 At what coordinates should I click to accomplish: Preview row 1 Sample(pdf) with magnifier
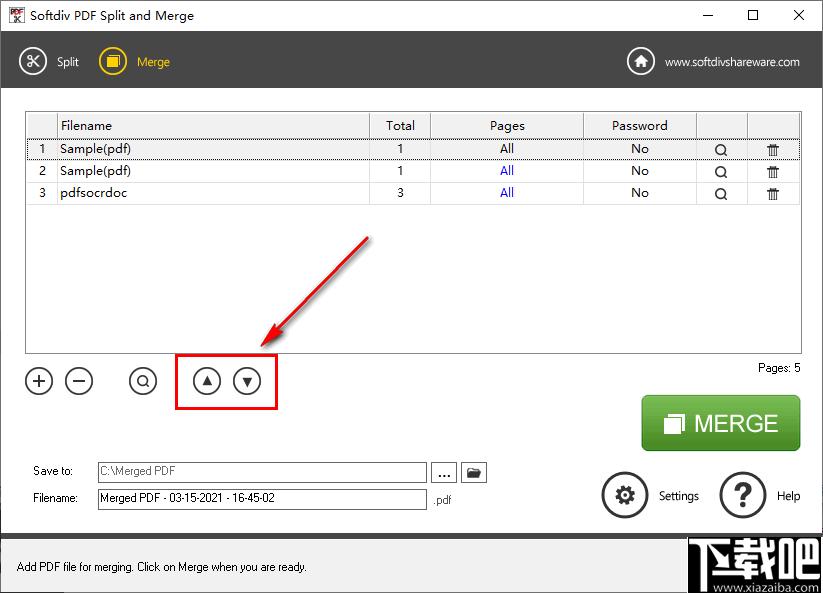click(721, 150)
